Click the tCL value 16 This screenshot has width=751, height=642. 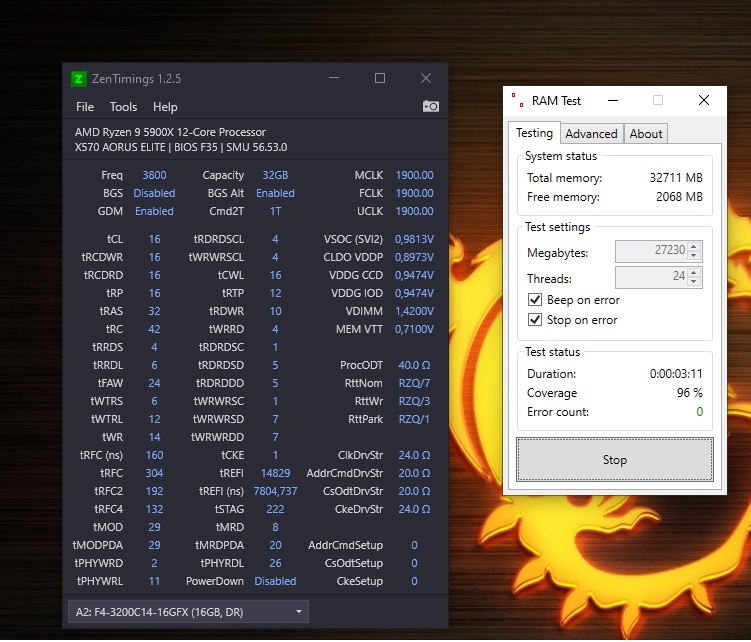click(154, 239)
